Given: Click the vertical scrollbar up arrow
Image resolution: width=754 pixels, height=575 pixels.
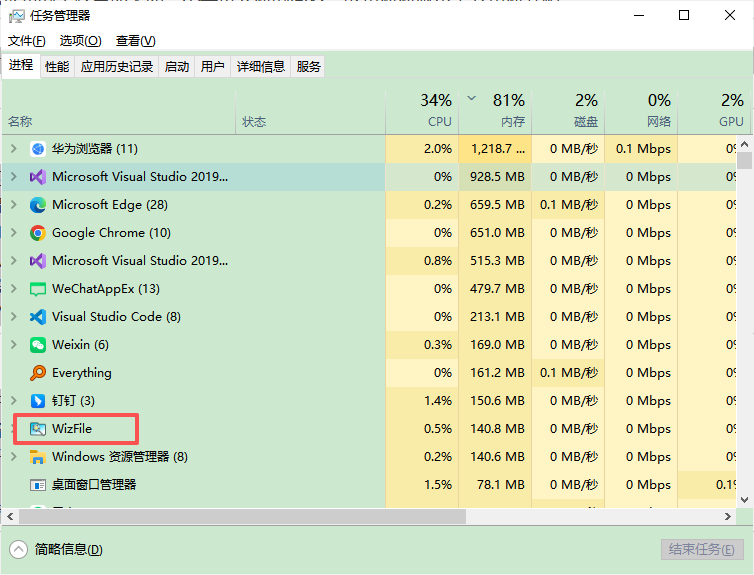Looking at the screenshot, I should [744, 144].
